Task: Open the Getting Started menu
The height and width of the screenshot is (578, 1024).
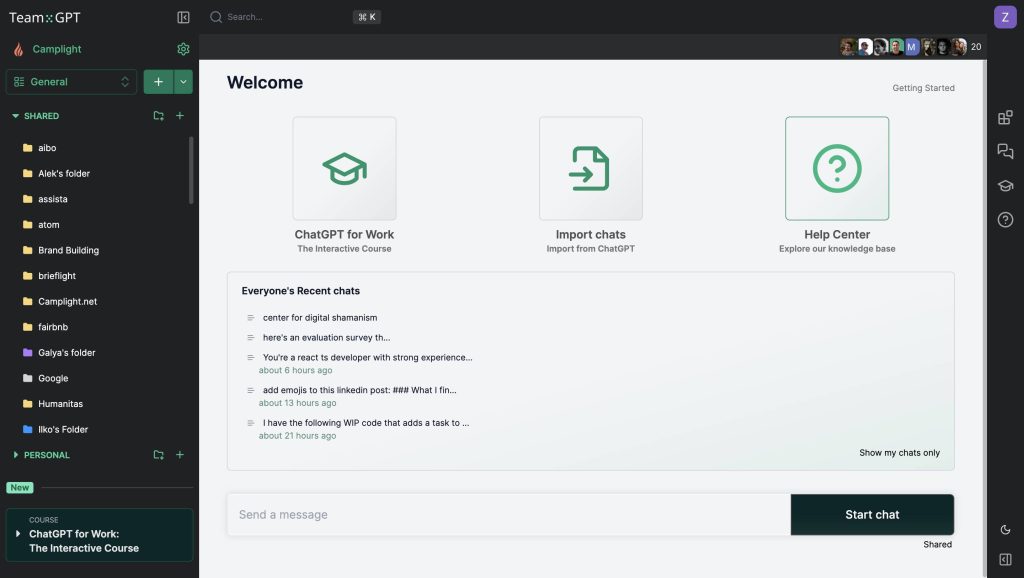Action: coord(923,88)
